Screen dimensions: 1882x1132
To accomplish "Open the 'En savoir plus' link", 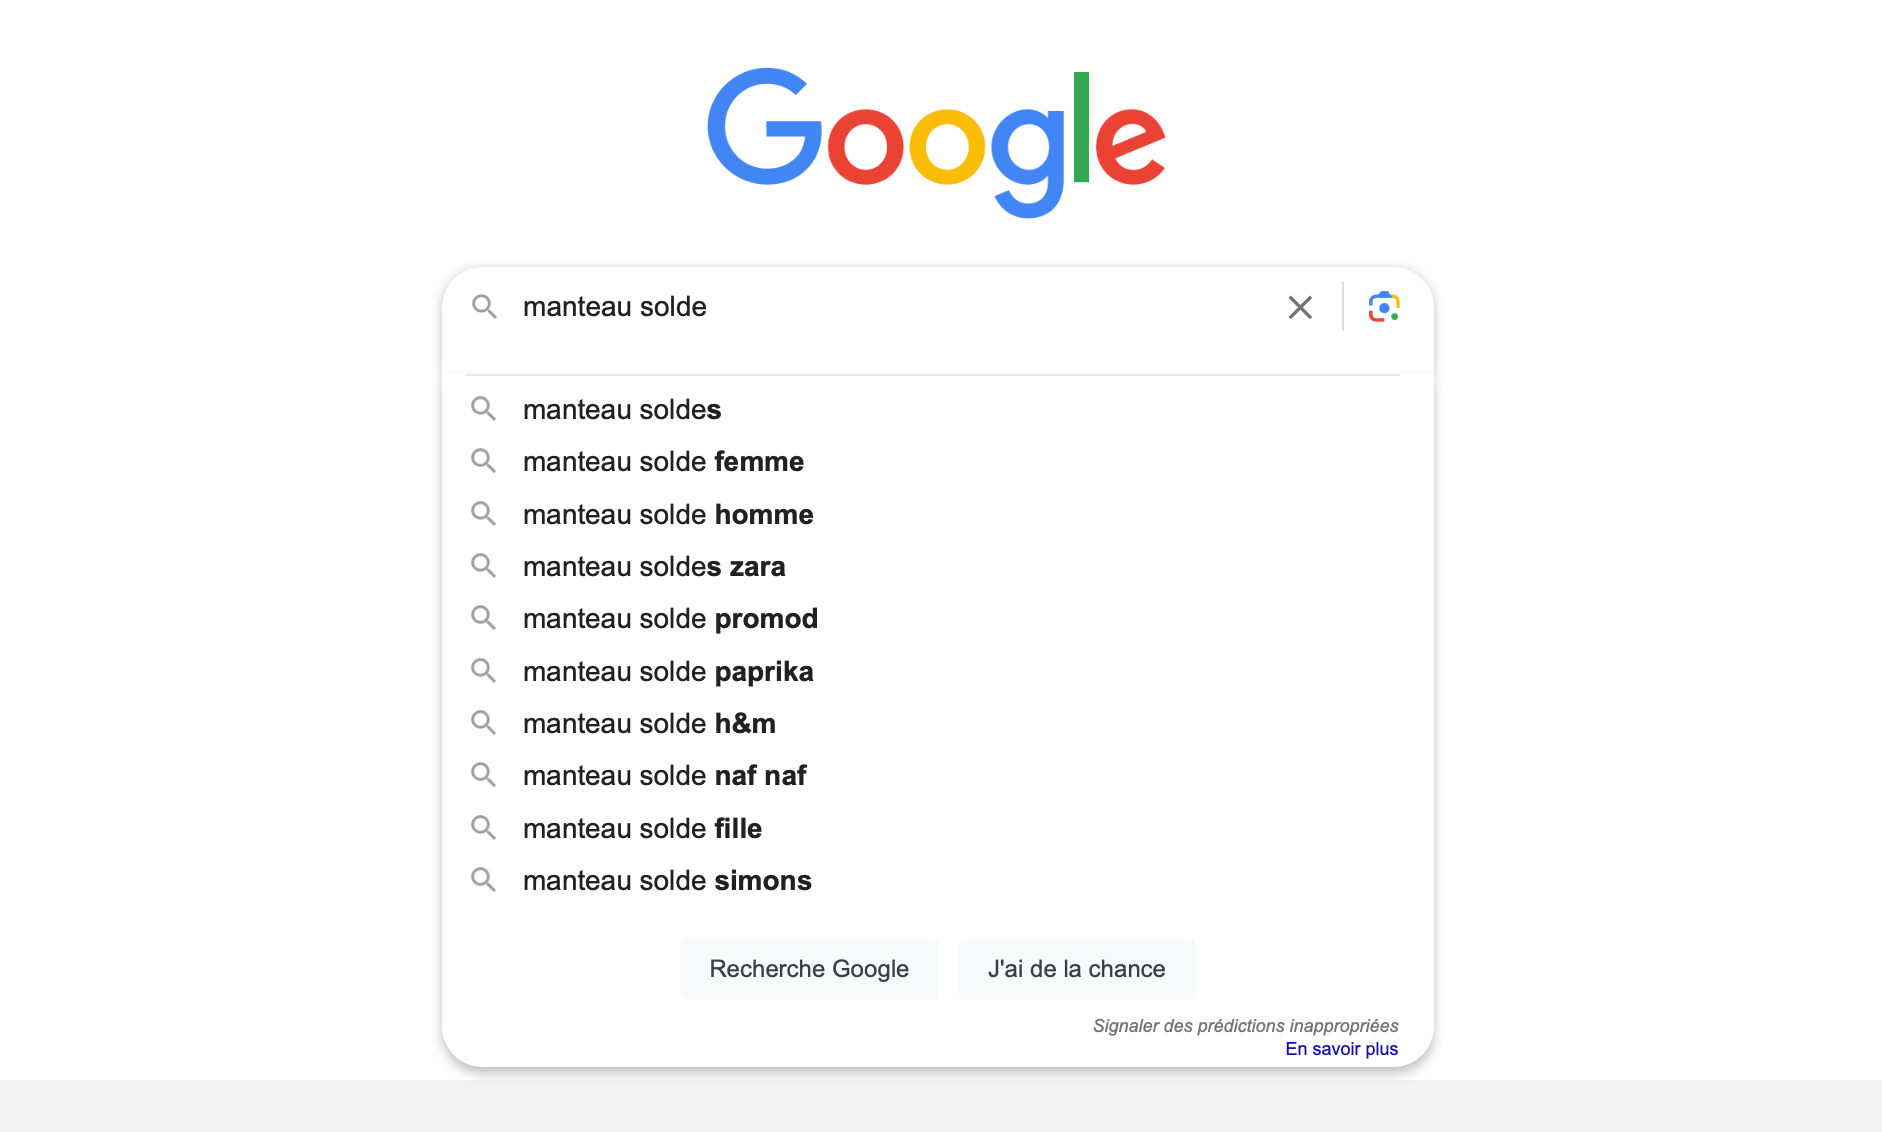I will [1341, 1049].
